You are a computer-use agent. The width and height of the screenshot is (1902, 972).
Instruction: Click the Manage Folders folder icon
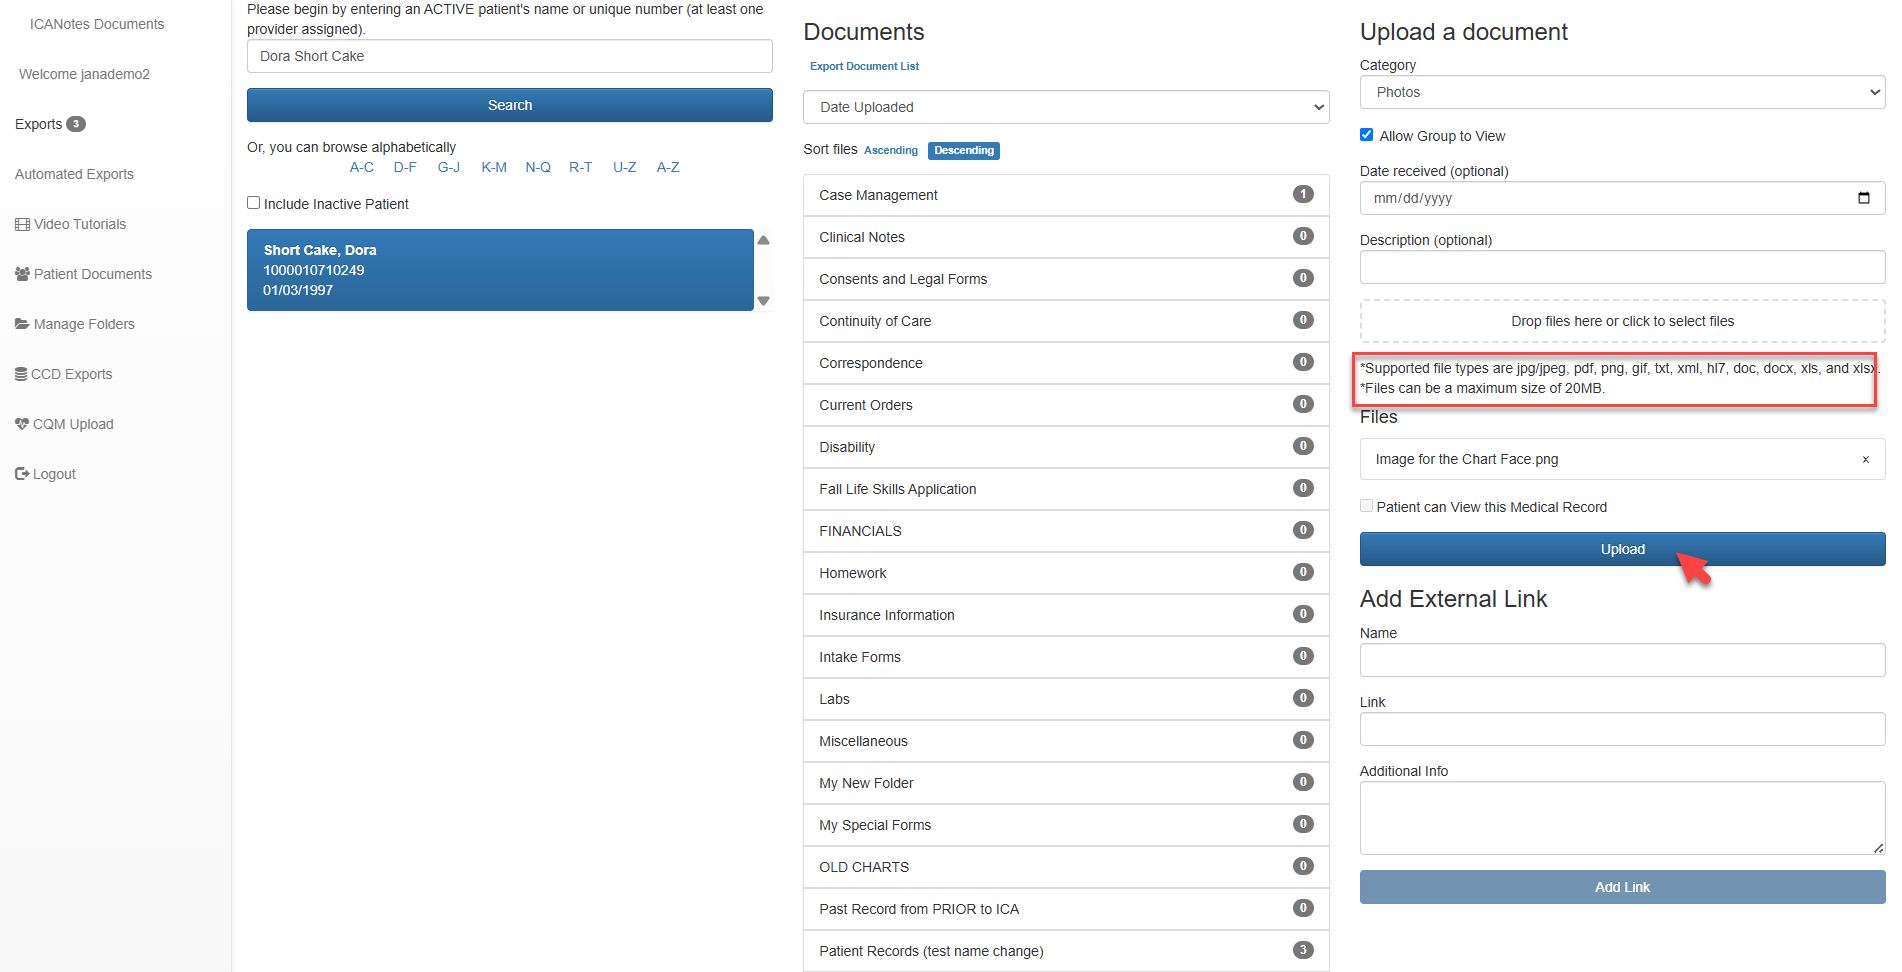22,324
